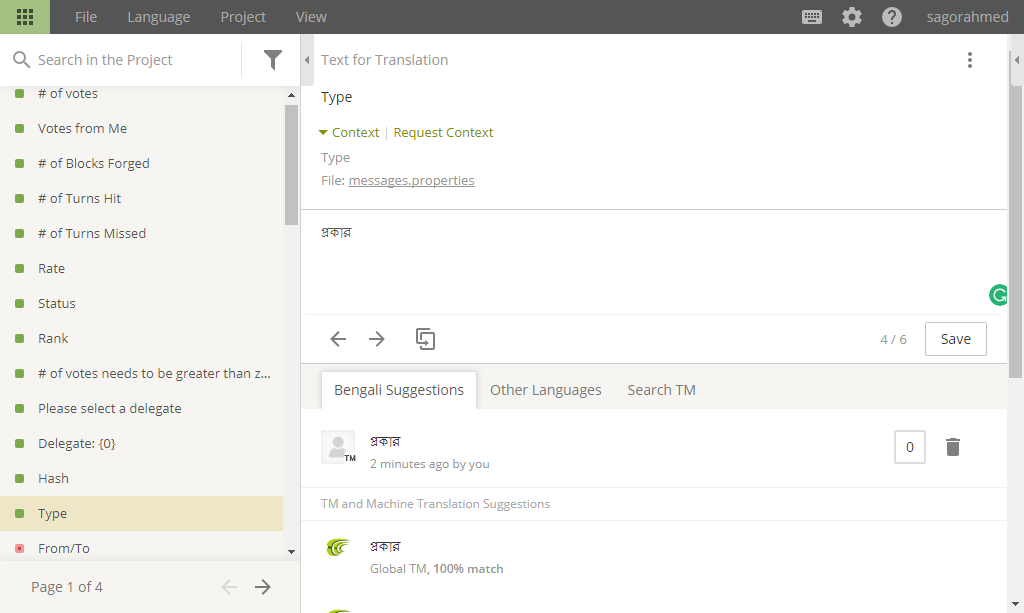This screenshot has height=613, width=1024.
Task: Open the settings gear icon
Action: click(x=852, y=17)
